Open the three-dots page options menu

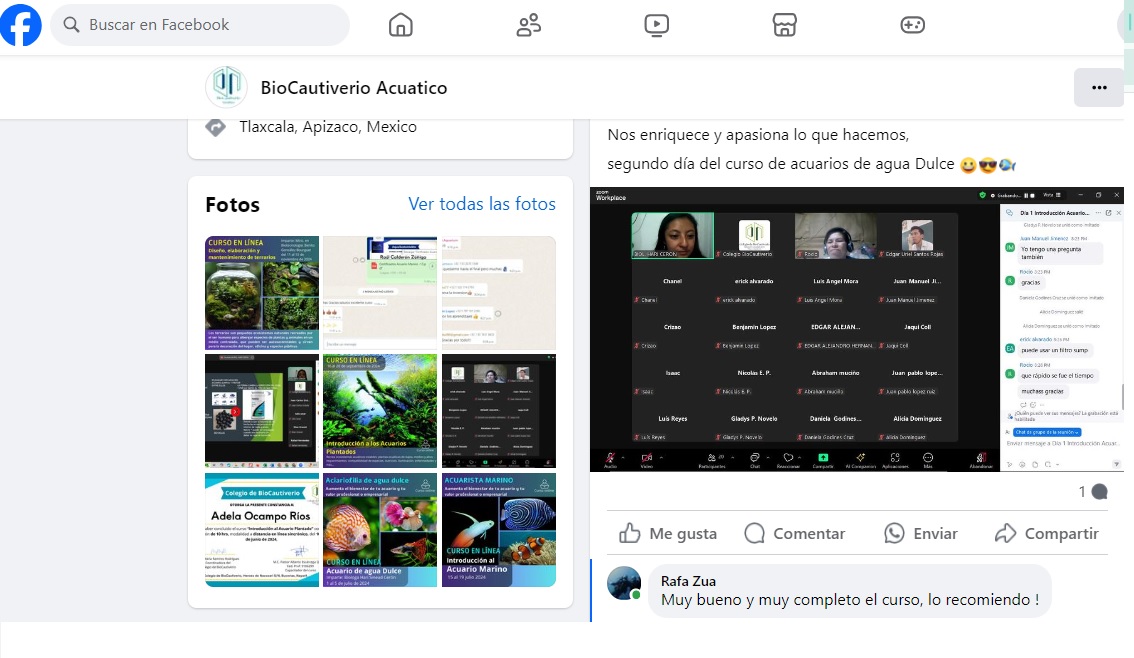point(1099,88)
